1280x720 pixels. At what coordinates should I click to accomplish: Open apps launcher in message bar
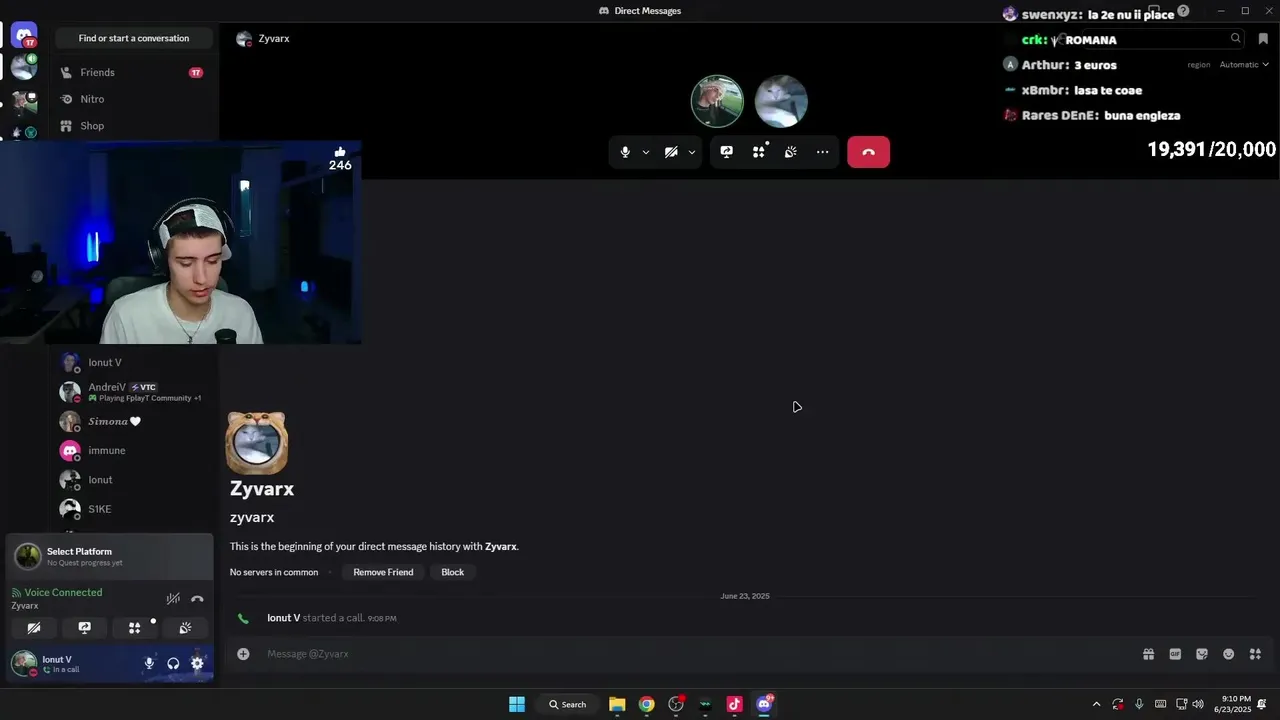coord(1255,654)
